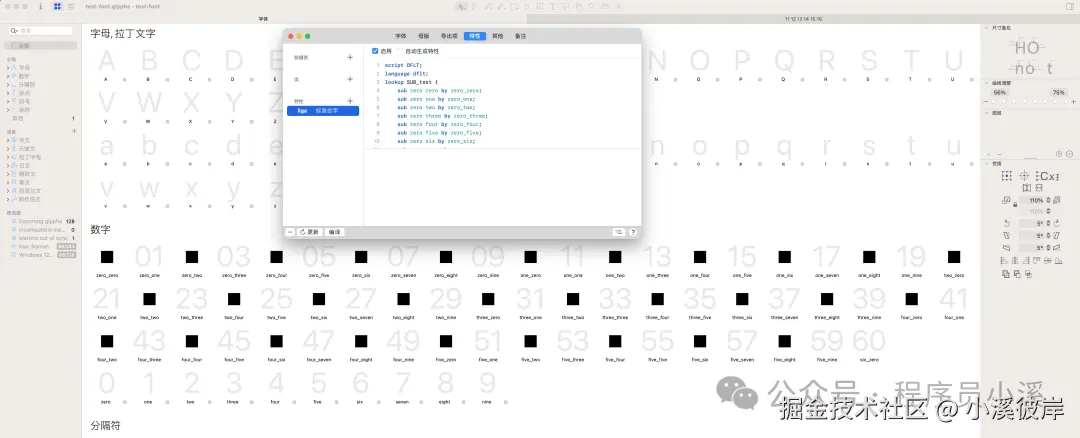The width and height of the screenshot is (1080, 438).
Task: Flip selection vertically in transform panel
Action: (1039, 188)
